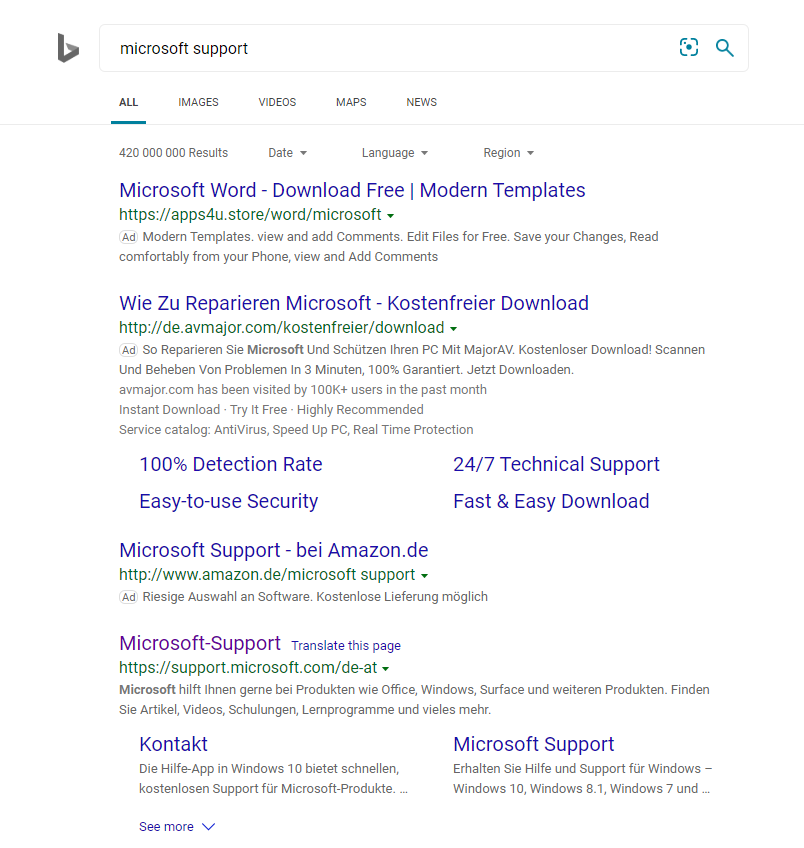Click the de.avmajor.com/kostenfreier/download URL text
804x848 pixels.
click(x=282, y=328)
